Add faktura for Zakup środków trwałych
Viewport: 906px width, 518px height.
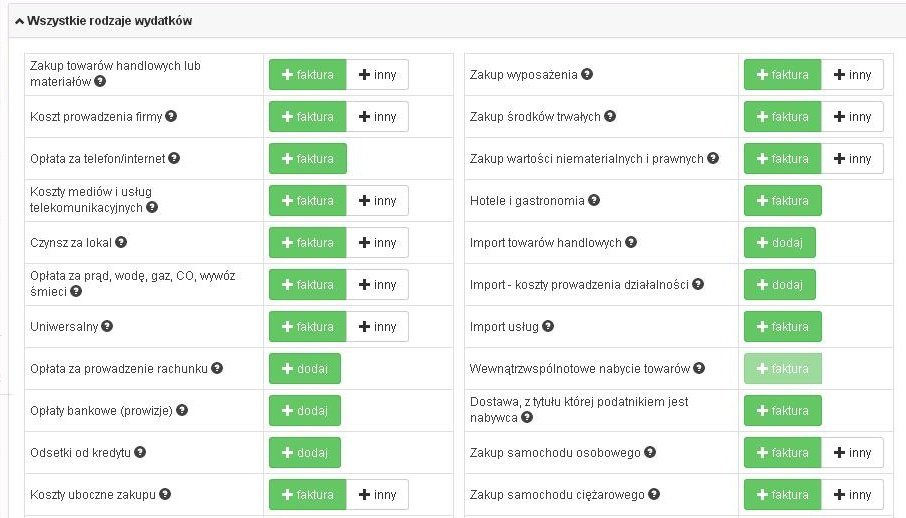782,117
